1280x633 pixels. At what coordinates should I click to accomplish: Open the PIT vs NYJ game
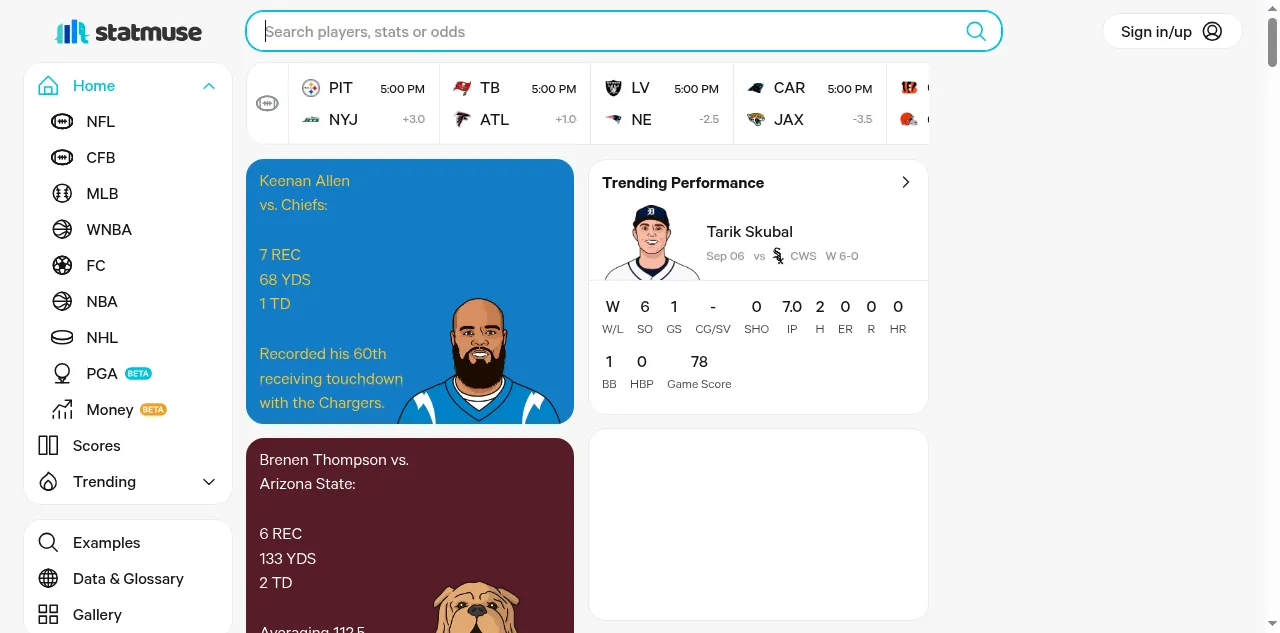coord(363,104)
